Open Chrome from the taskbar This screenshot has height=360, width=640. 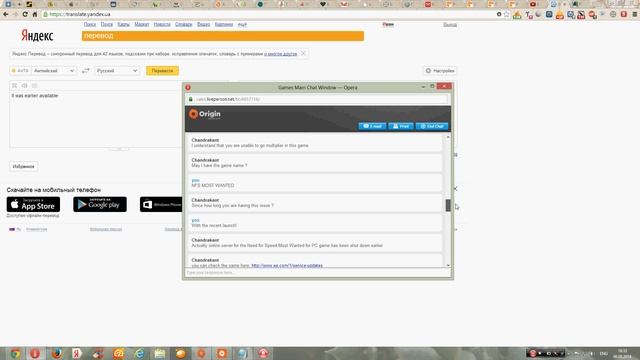pyautogui.click(x=15, y=353)
